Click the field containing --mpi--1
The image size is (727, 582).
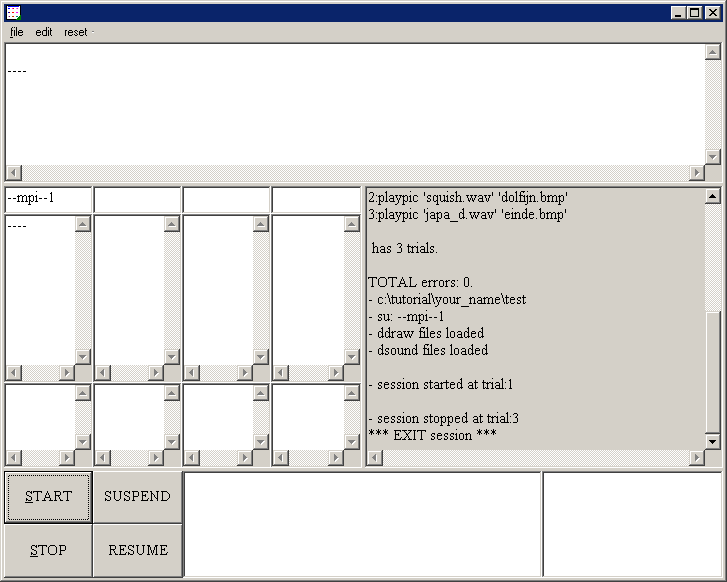48,200
